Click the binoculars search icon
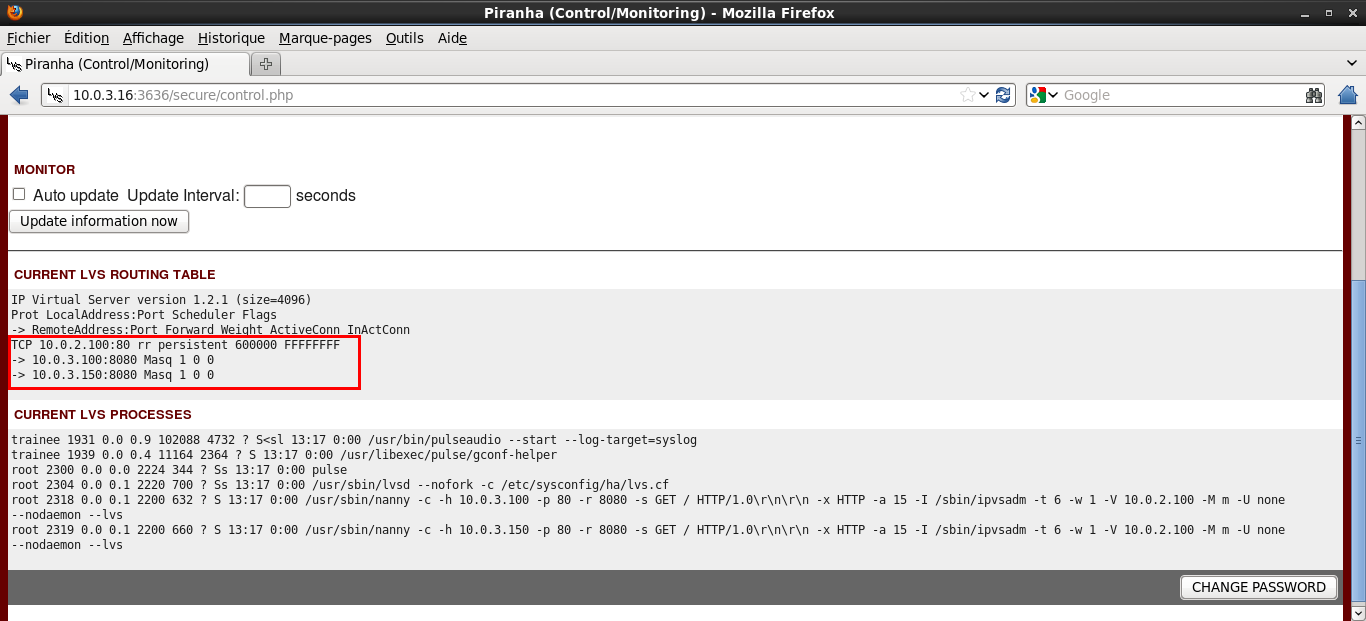Image resolution: width=1366 pixels, height=621 pixels. [1314, 95]
